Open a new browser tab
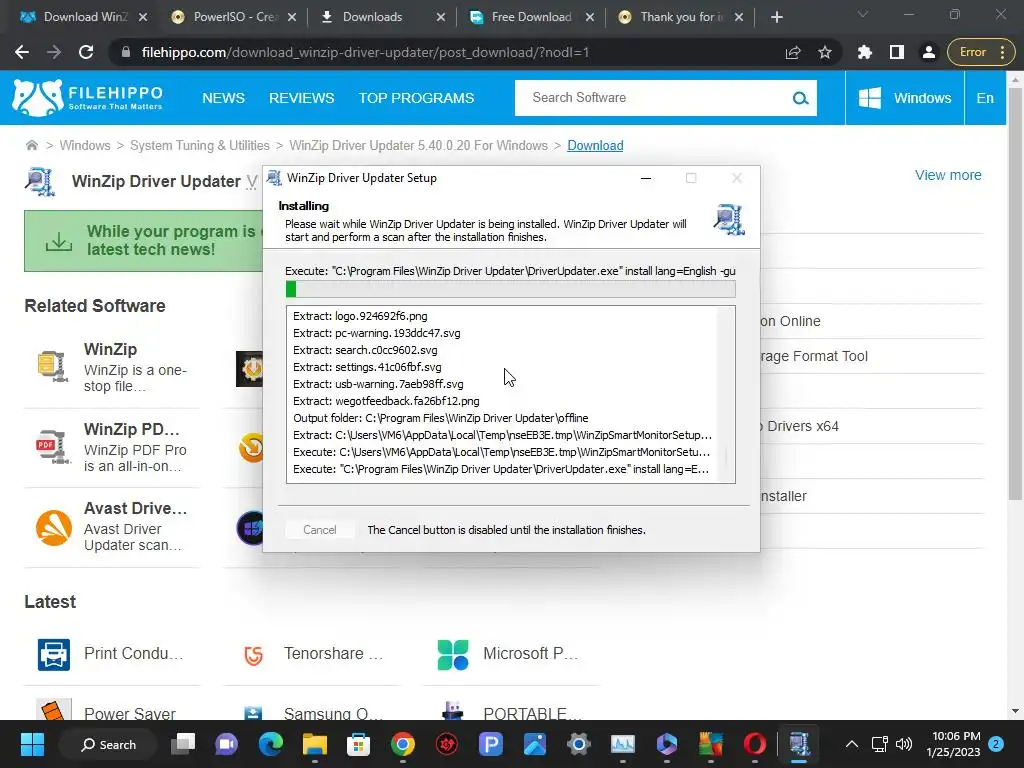The image size is (1024, 768). pyautogui.click(x=776, y=17)
